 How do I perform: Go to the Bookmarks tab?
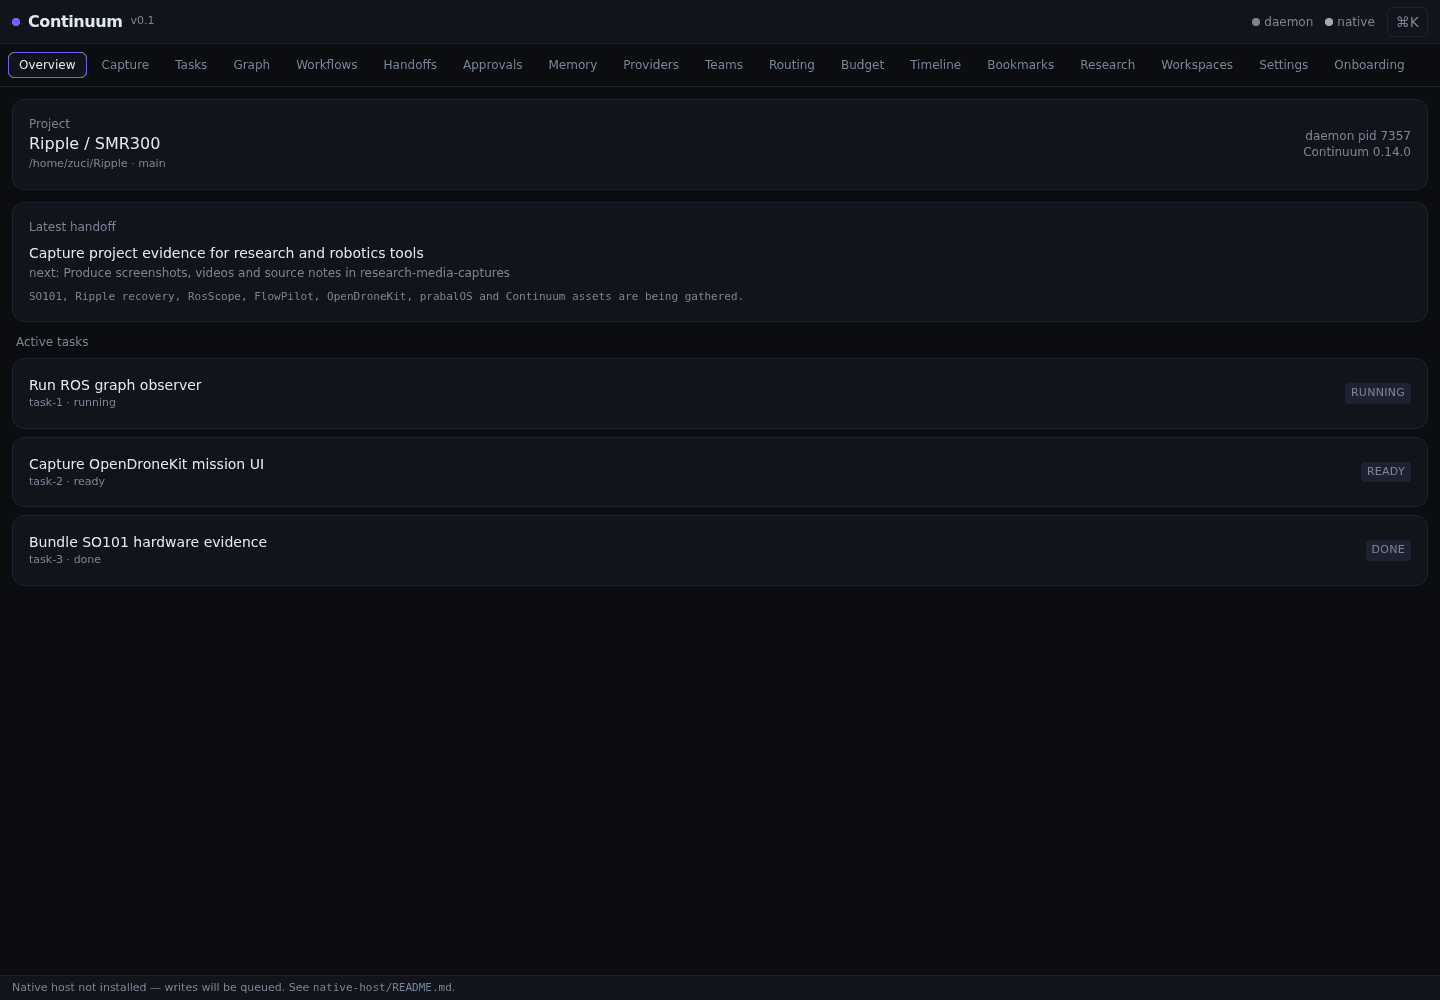click(1021, 65)
